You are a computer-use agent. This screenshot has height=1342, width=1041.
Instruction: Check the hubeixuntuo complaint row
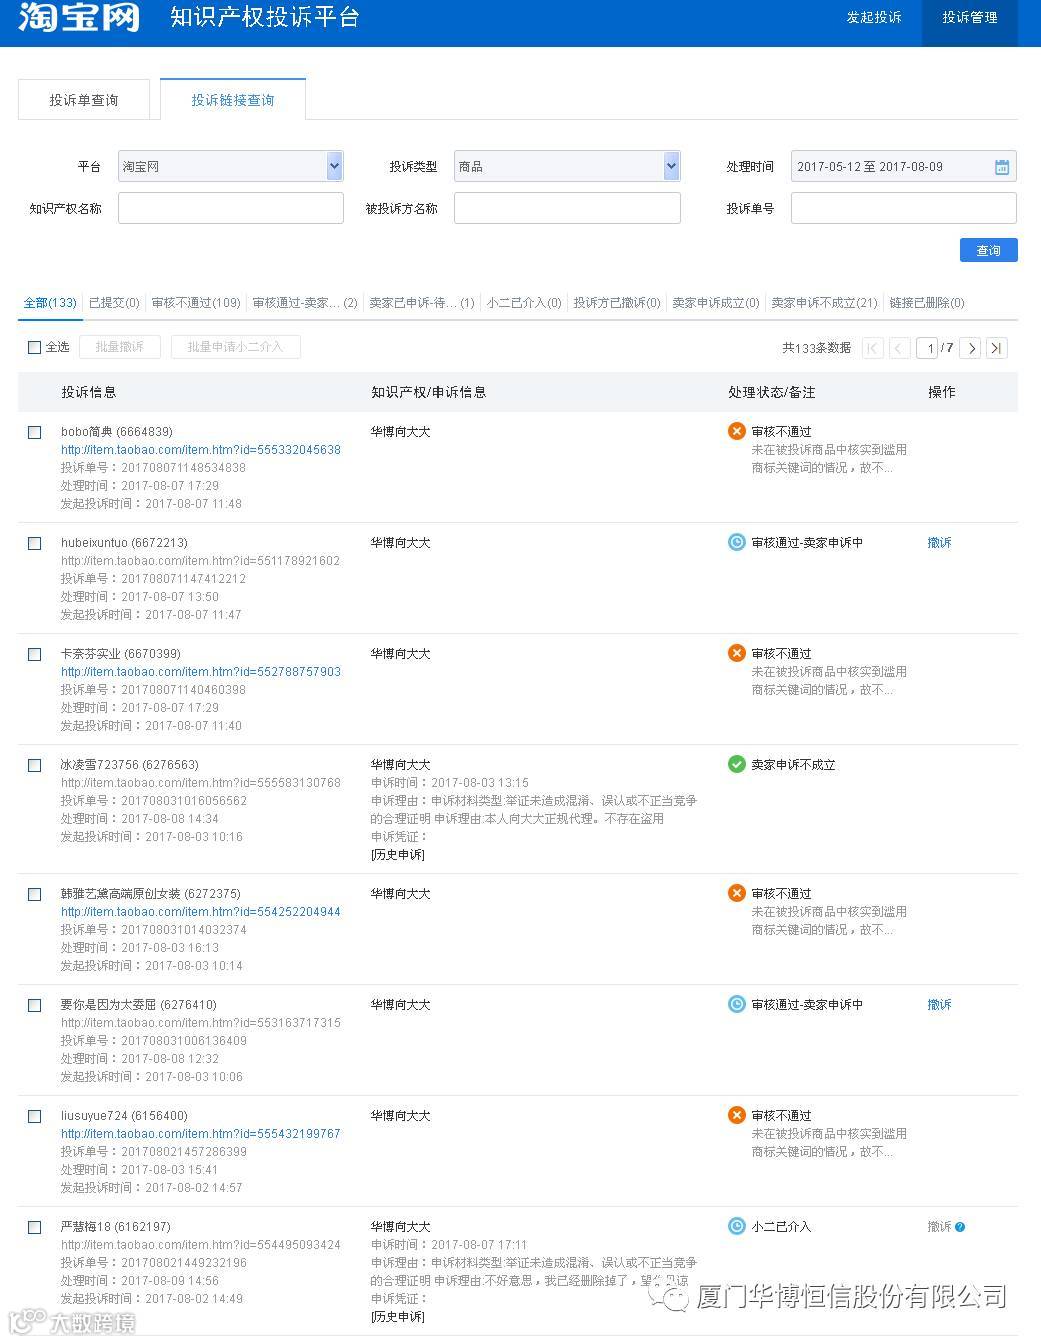click(x=34, y=543)
